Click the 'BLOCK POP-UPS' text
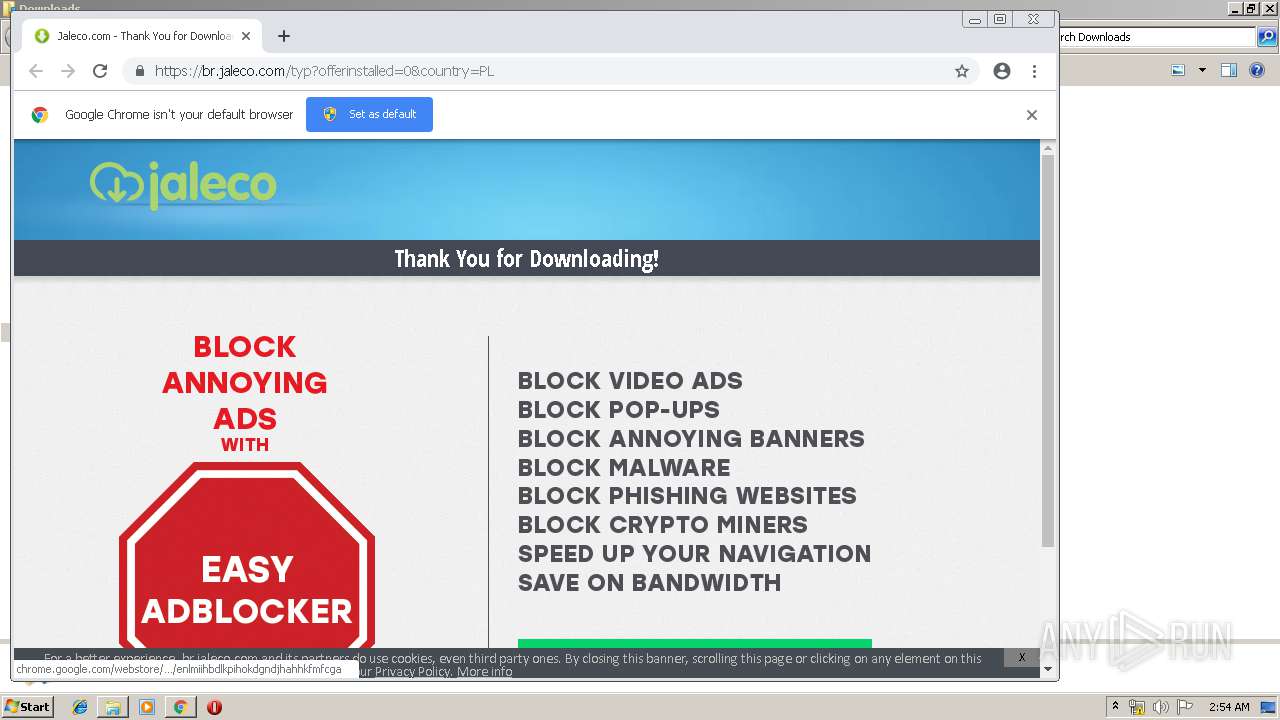The width and height of the screenshot is (1280, 720). (x=619, y=410)
